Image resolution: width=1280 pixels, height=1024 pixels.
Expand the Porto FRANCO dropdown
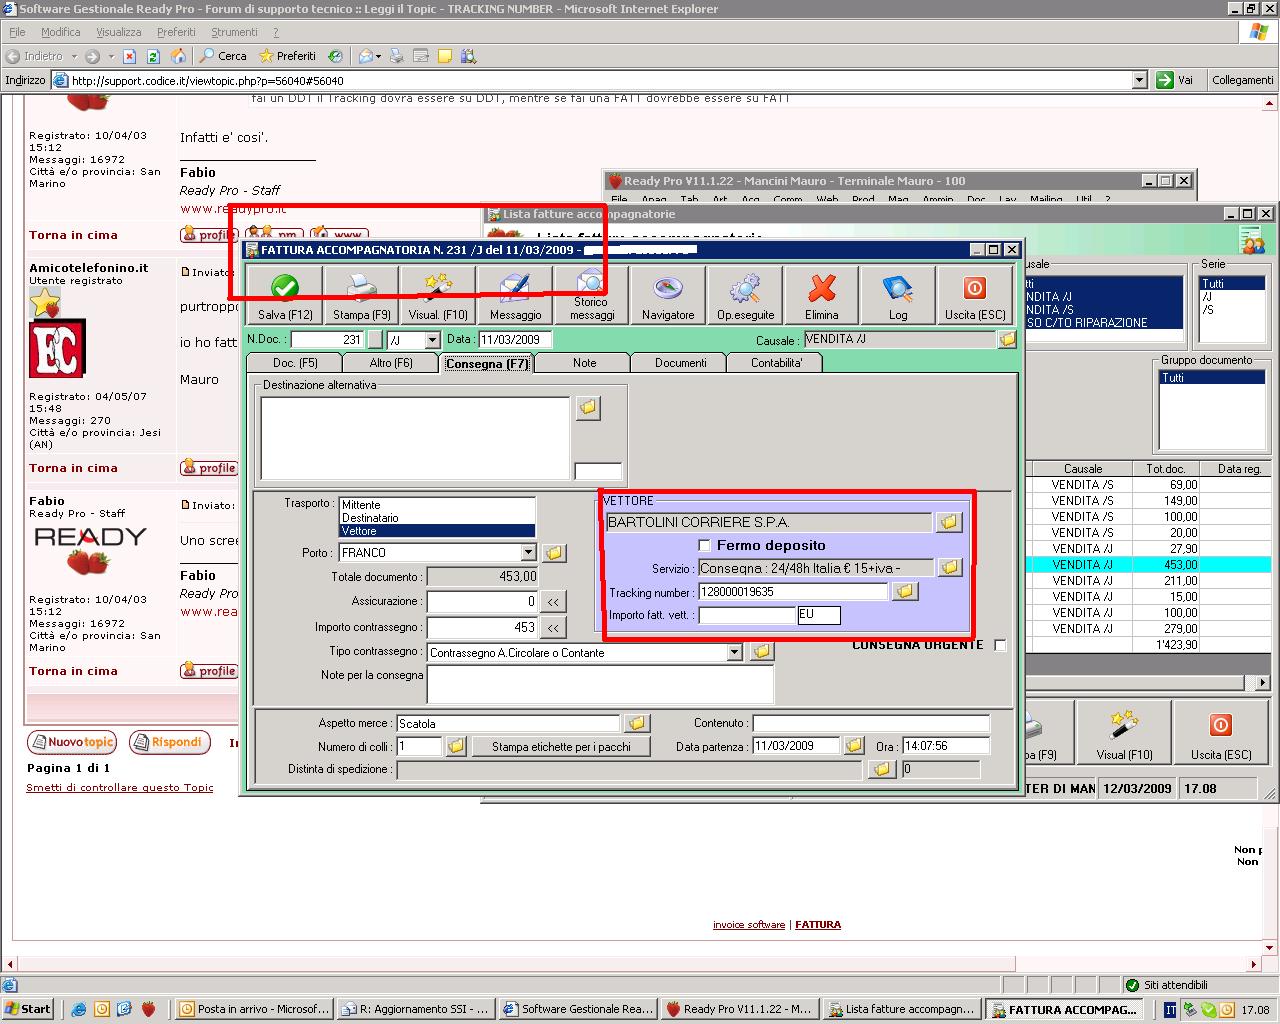(x=528, y=553)
